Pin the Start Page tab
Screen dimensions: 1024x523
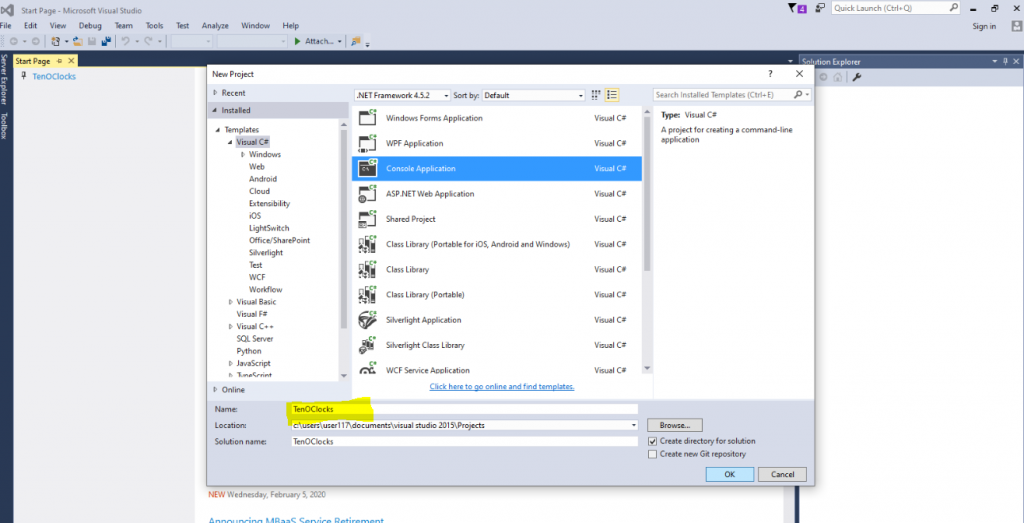[59, 61]
